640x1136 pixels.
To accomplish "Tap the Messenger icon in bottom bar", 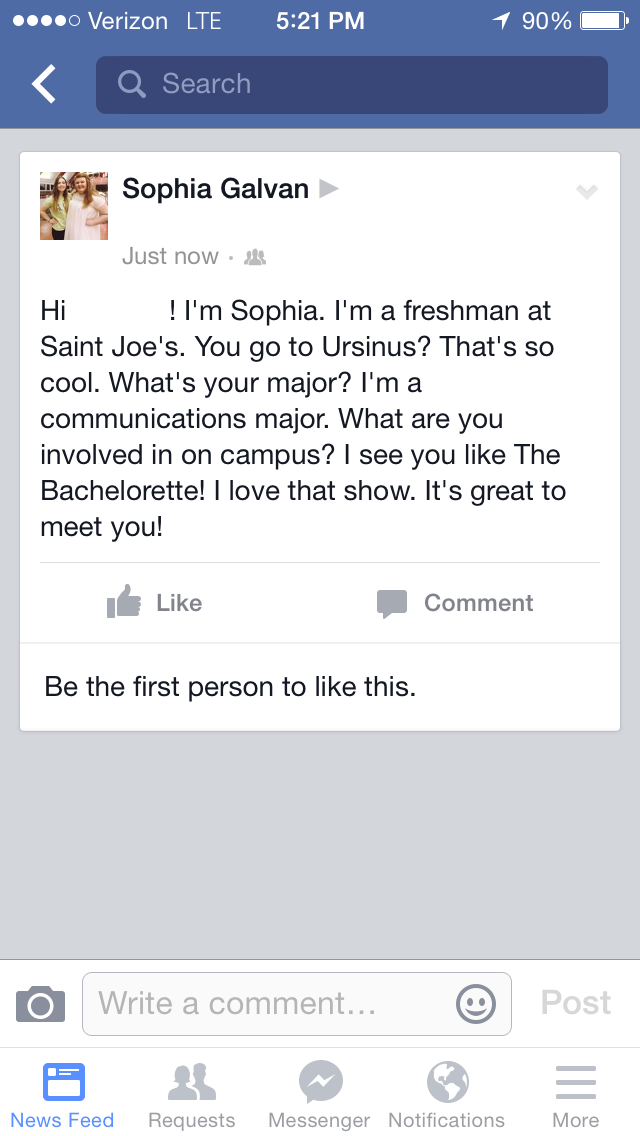I will (320, 1082).
